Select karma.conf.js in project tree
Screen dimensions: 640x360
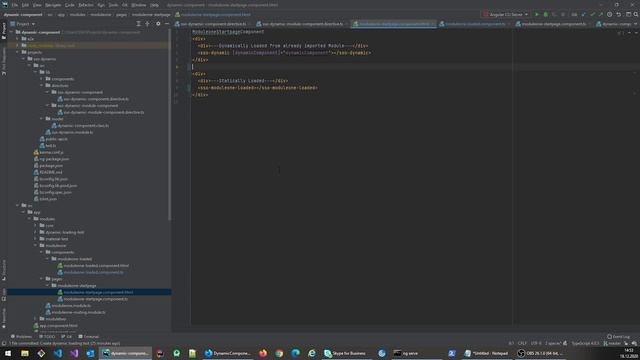coord(51,152)
